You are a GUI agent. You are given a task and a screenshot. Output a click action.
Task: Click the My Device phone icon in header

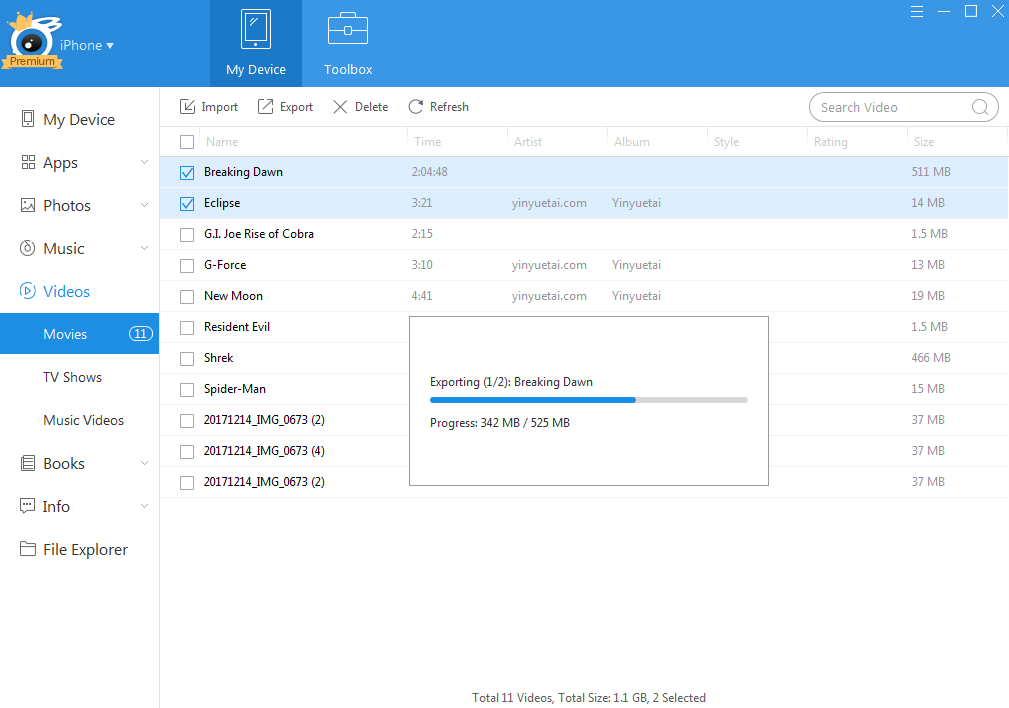[x=255, y=29]
